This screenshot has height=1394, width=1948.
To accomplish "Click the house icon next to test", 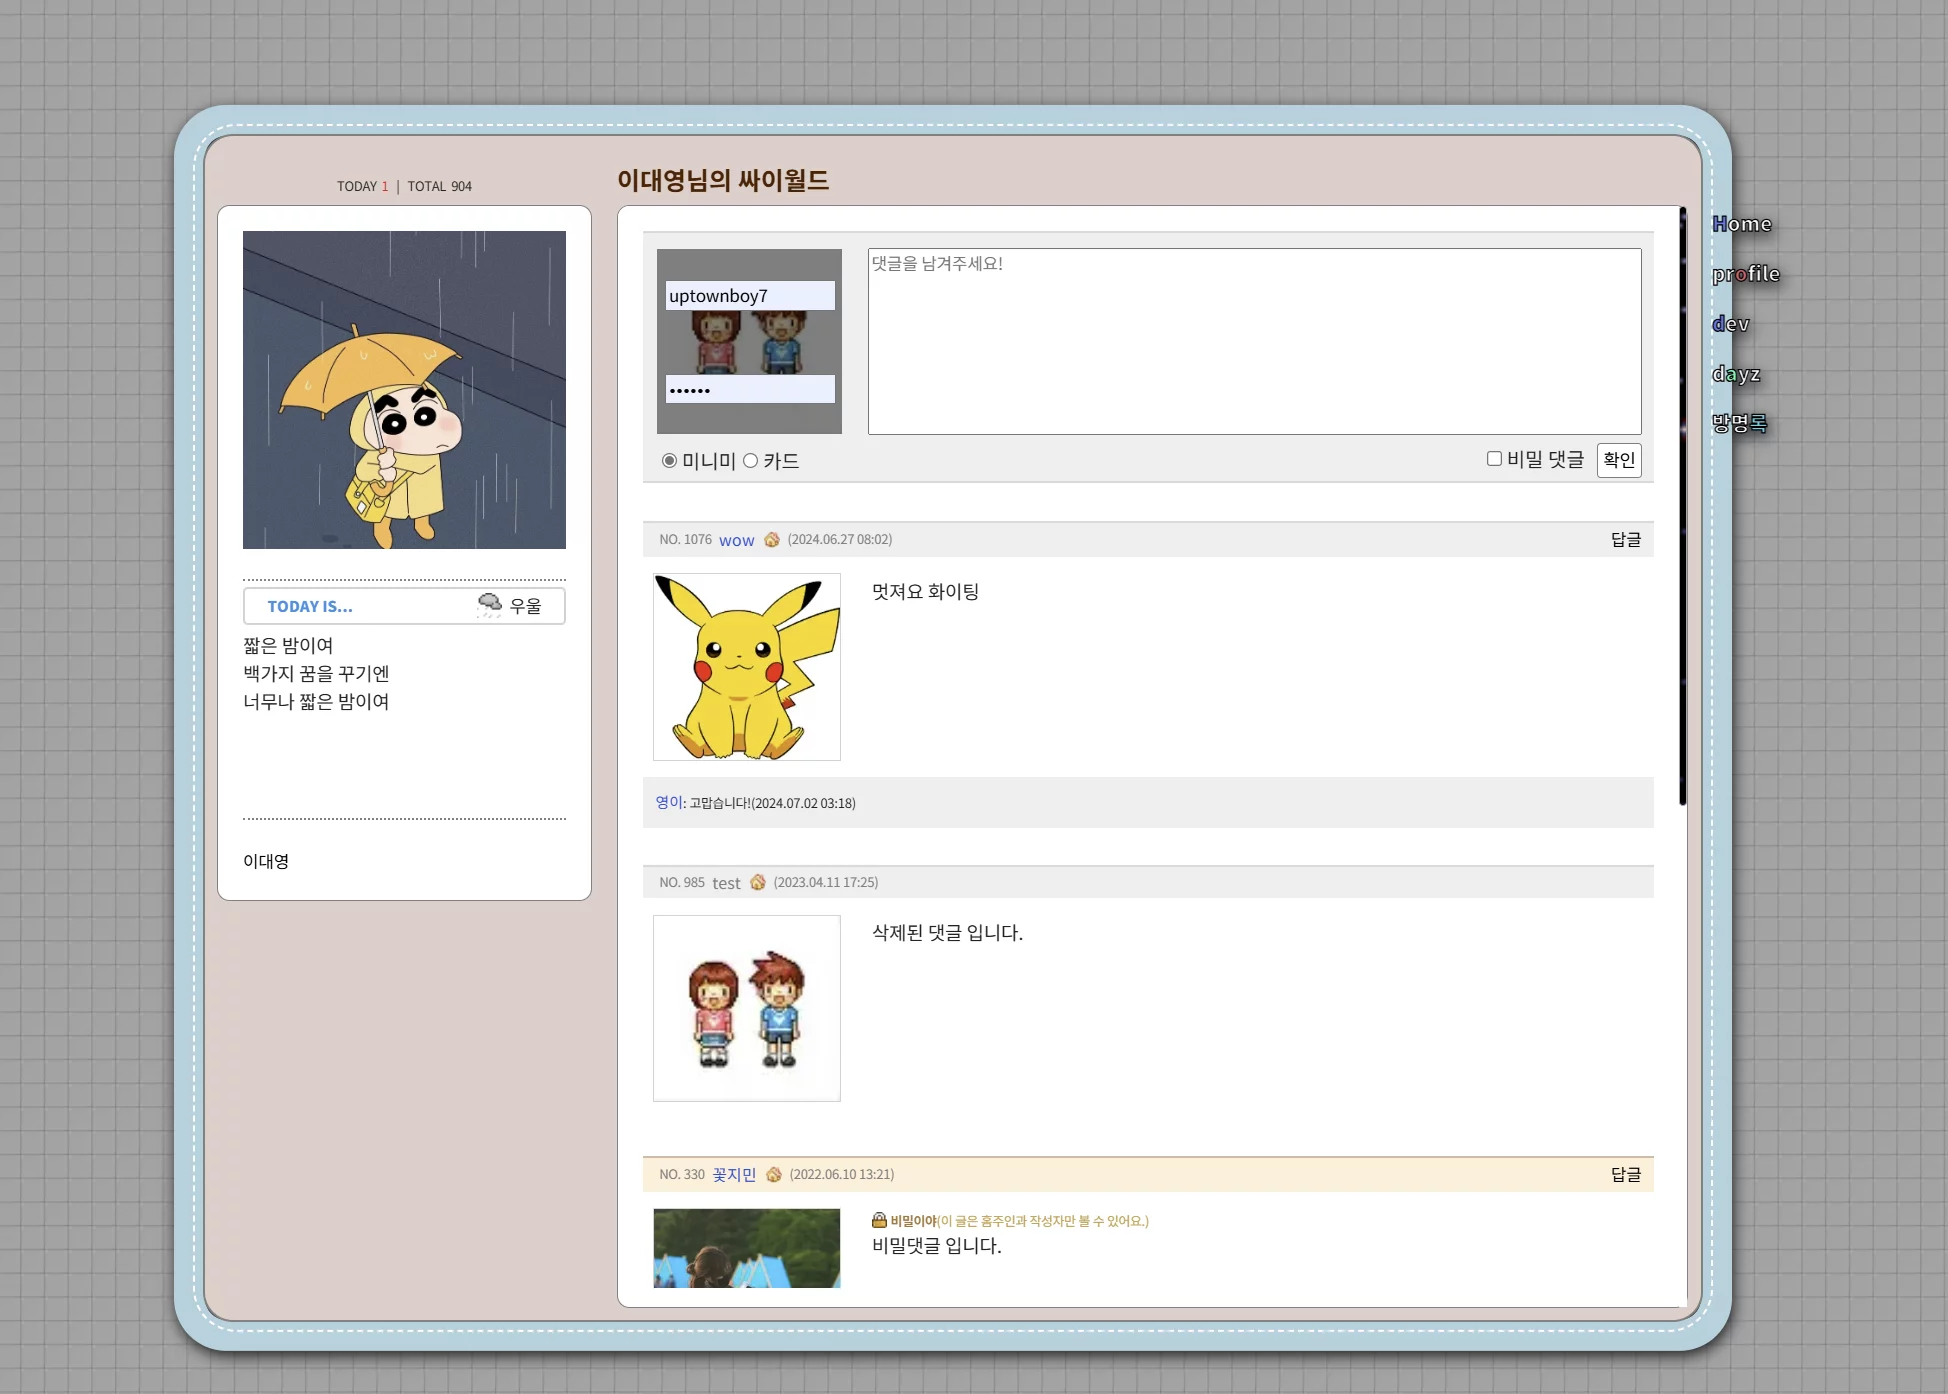I will click(x=757, y=882).
